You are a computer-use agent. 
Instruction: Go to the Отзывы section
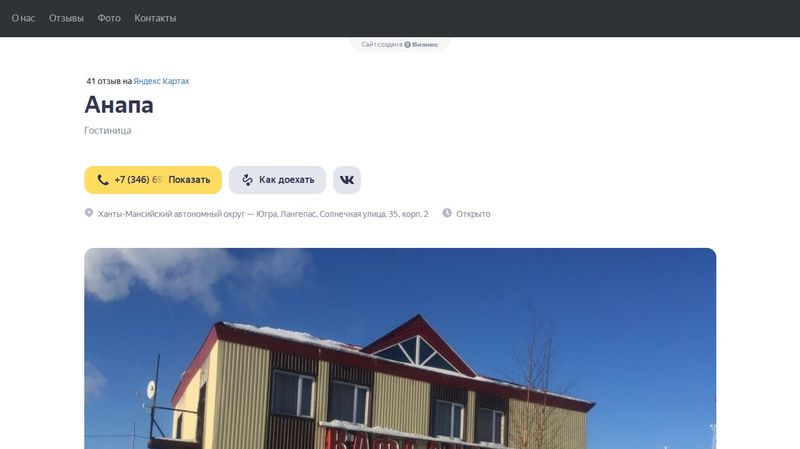pos(66,18)
